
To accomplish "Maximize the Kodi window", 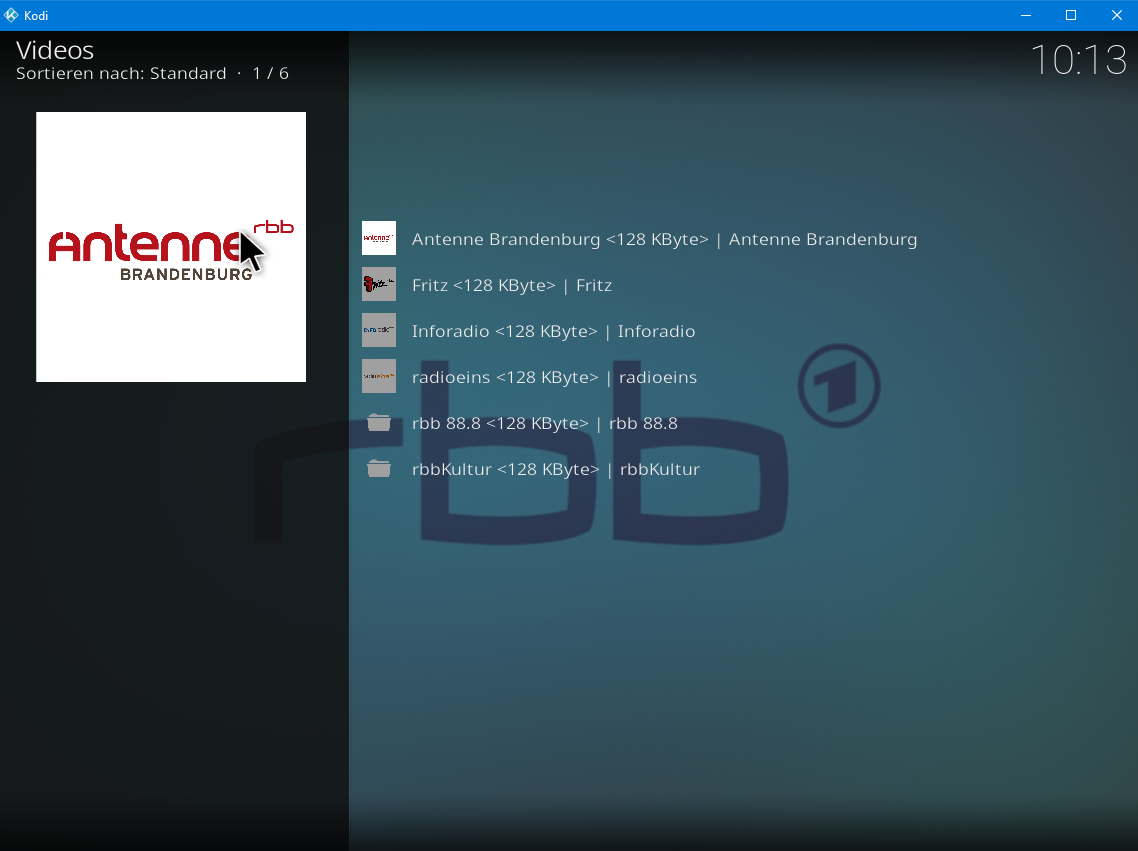I will click(x=1071, y=15).
